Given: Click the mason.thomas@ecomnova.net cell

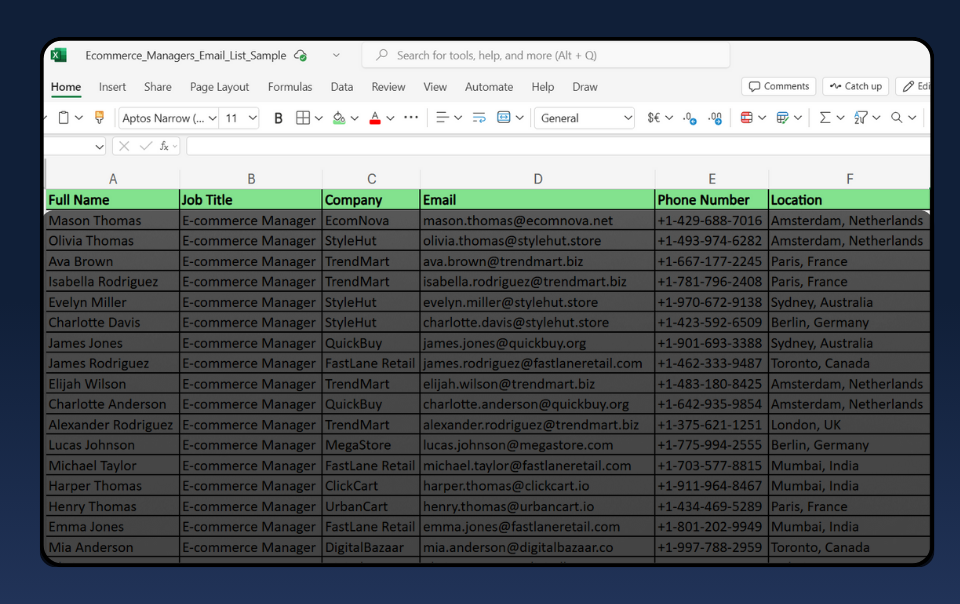Looking at the screenshot, I should [538, 220].
